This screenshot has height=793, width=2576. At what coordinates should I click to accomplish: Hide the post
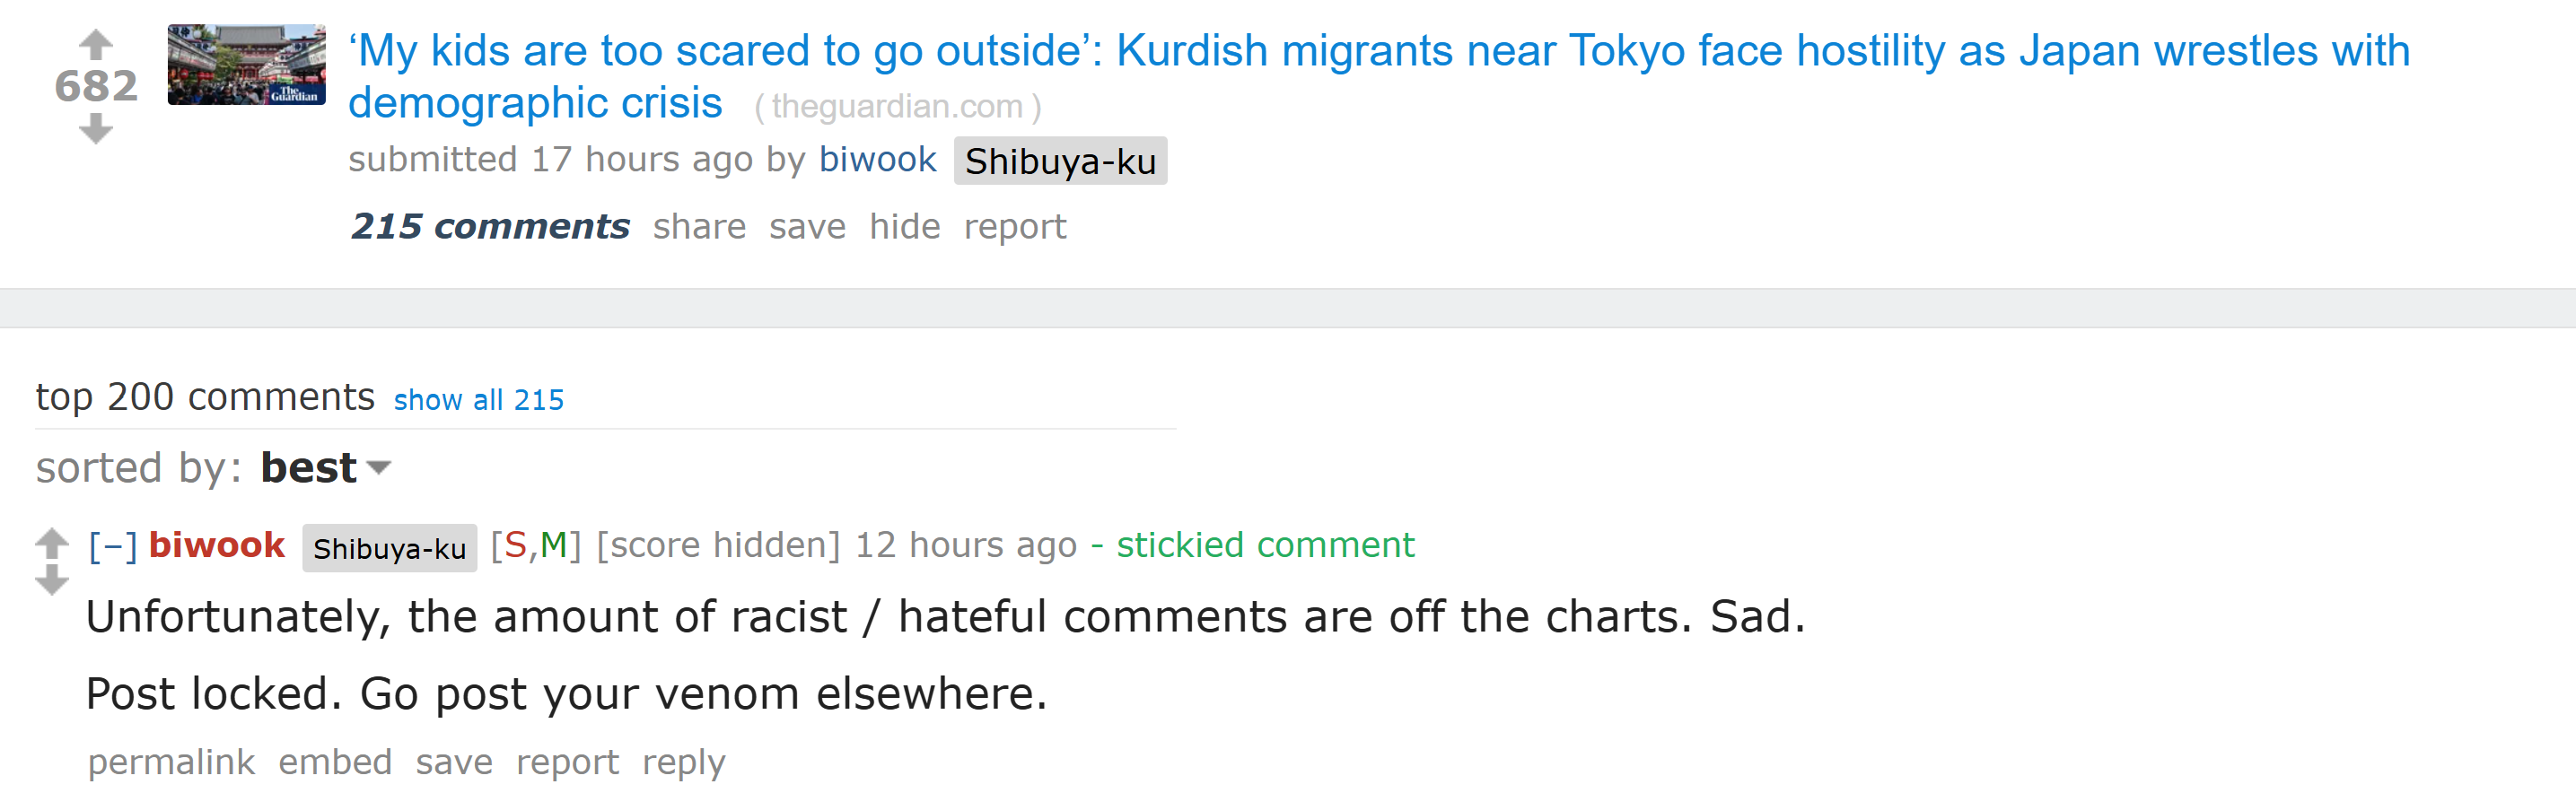coord(904,227)
